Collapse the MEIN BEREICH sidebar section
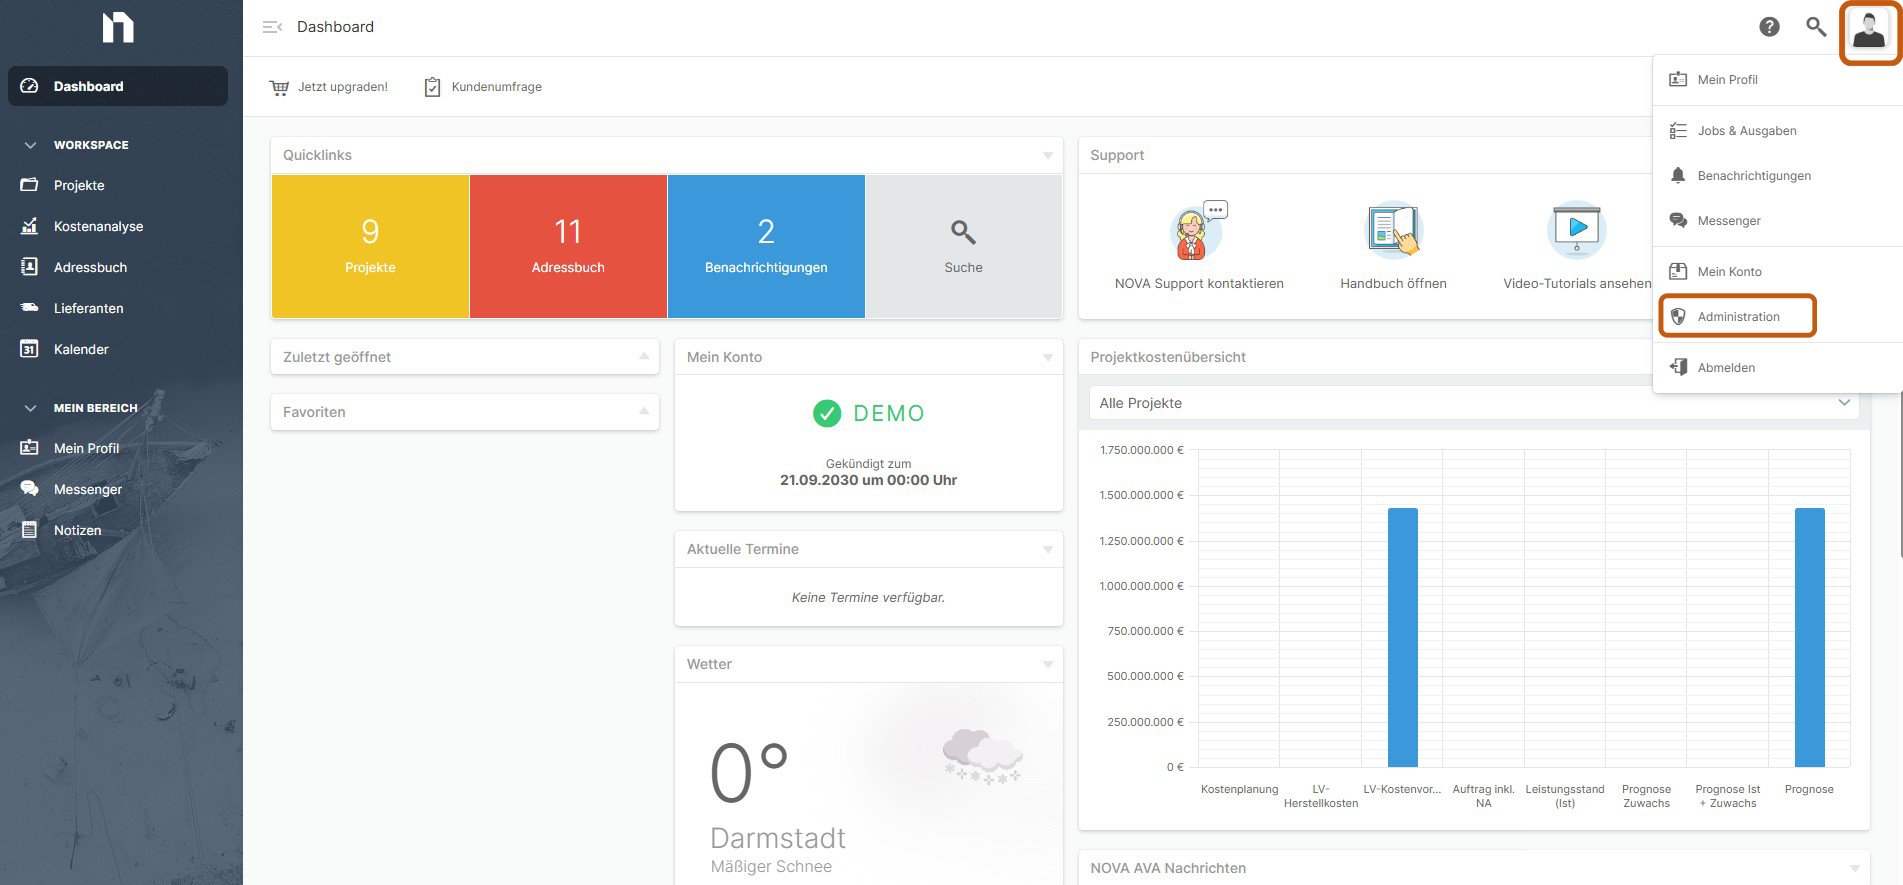The height and width of the screenshot is (885, 1903). (31, 408)
